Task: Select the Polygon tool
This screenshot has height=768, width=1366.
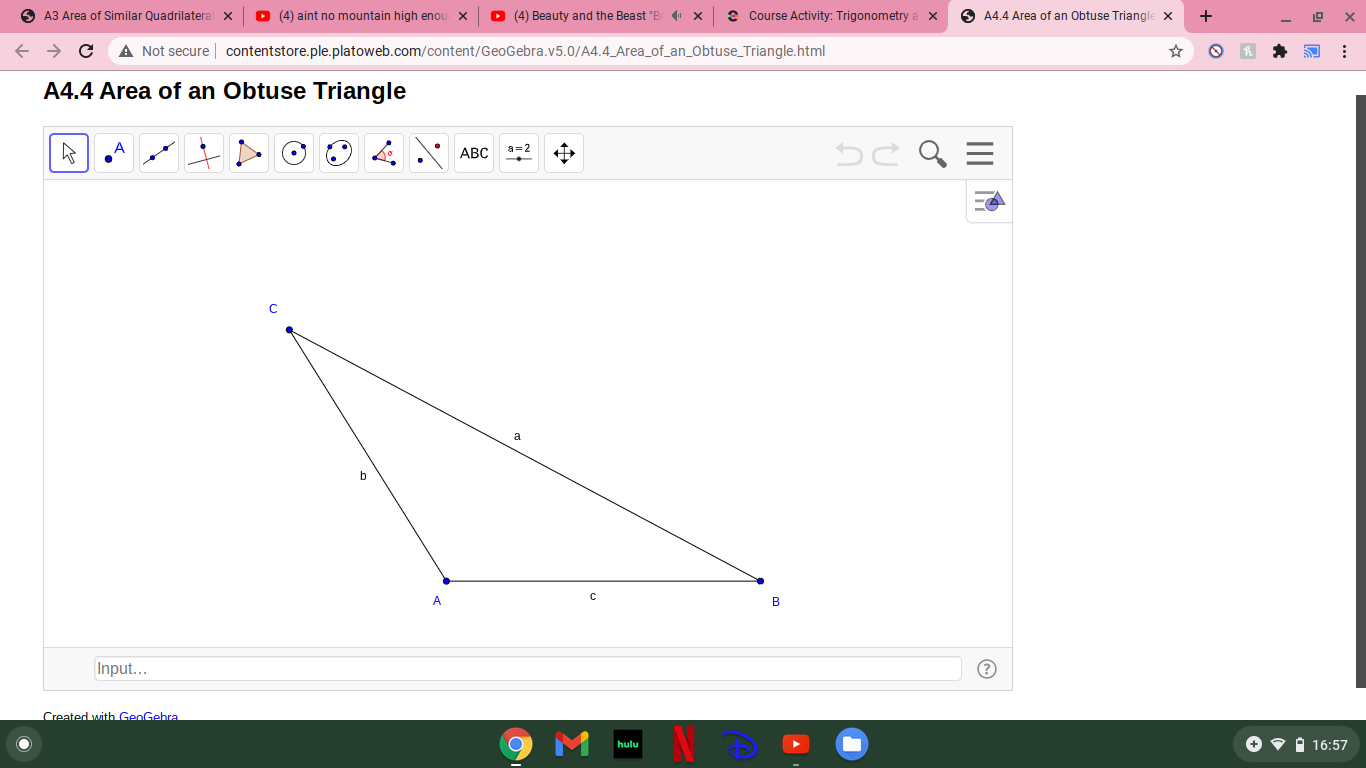Action: click(248, 152)
